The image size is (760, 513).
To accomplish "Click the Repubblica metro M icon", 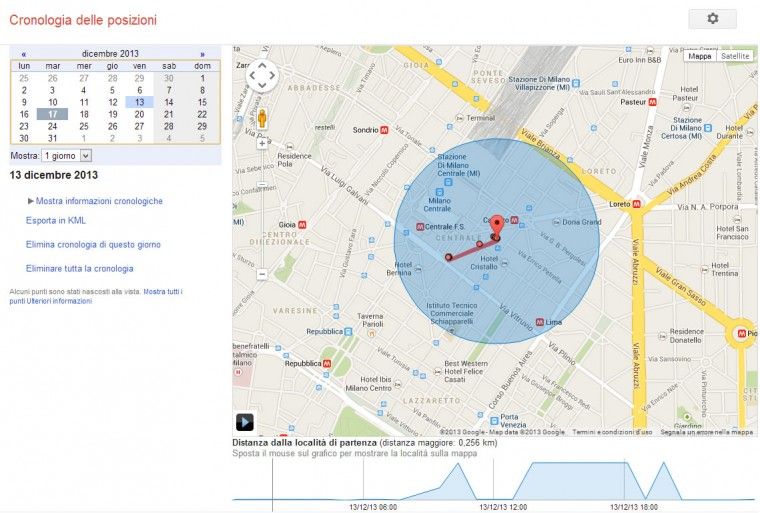I will coord(327,363).
